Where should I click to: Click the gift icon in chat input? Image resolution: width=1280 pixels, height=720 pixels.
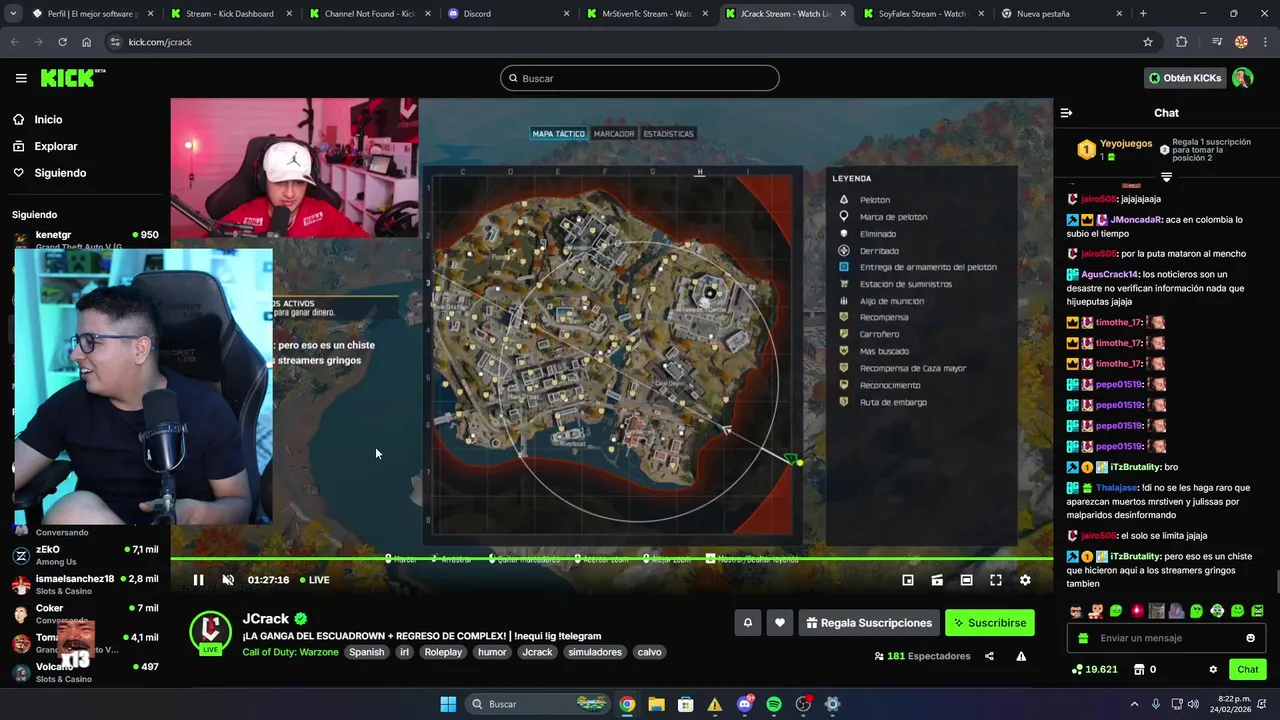(x=1083, y=638)
